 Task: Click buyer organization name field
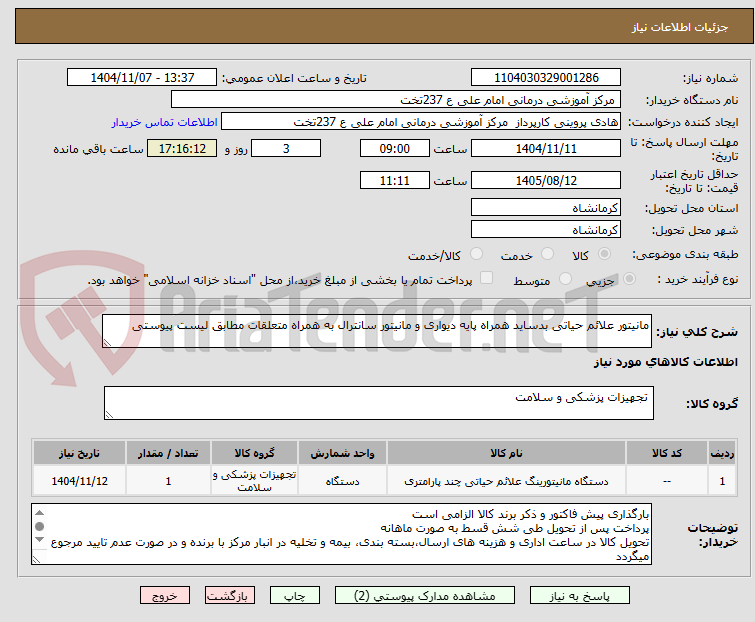coord(396,100)
